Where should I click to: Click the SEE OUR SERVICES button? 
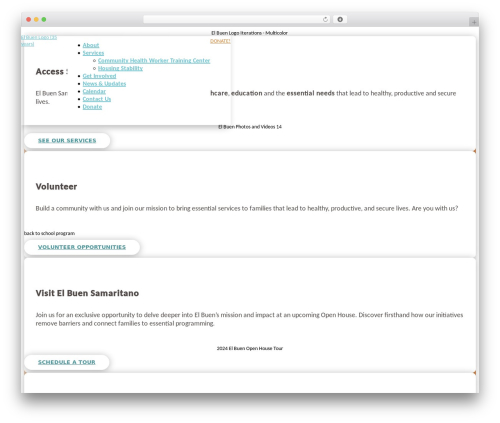pos(67,141)
